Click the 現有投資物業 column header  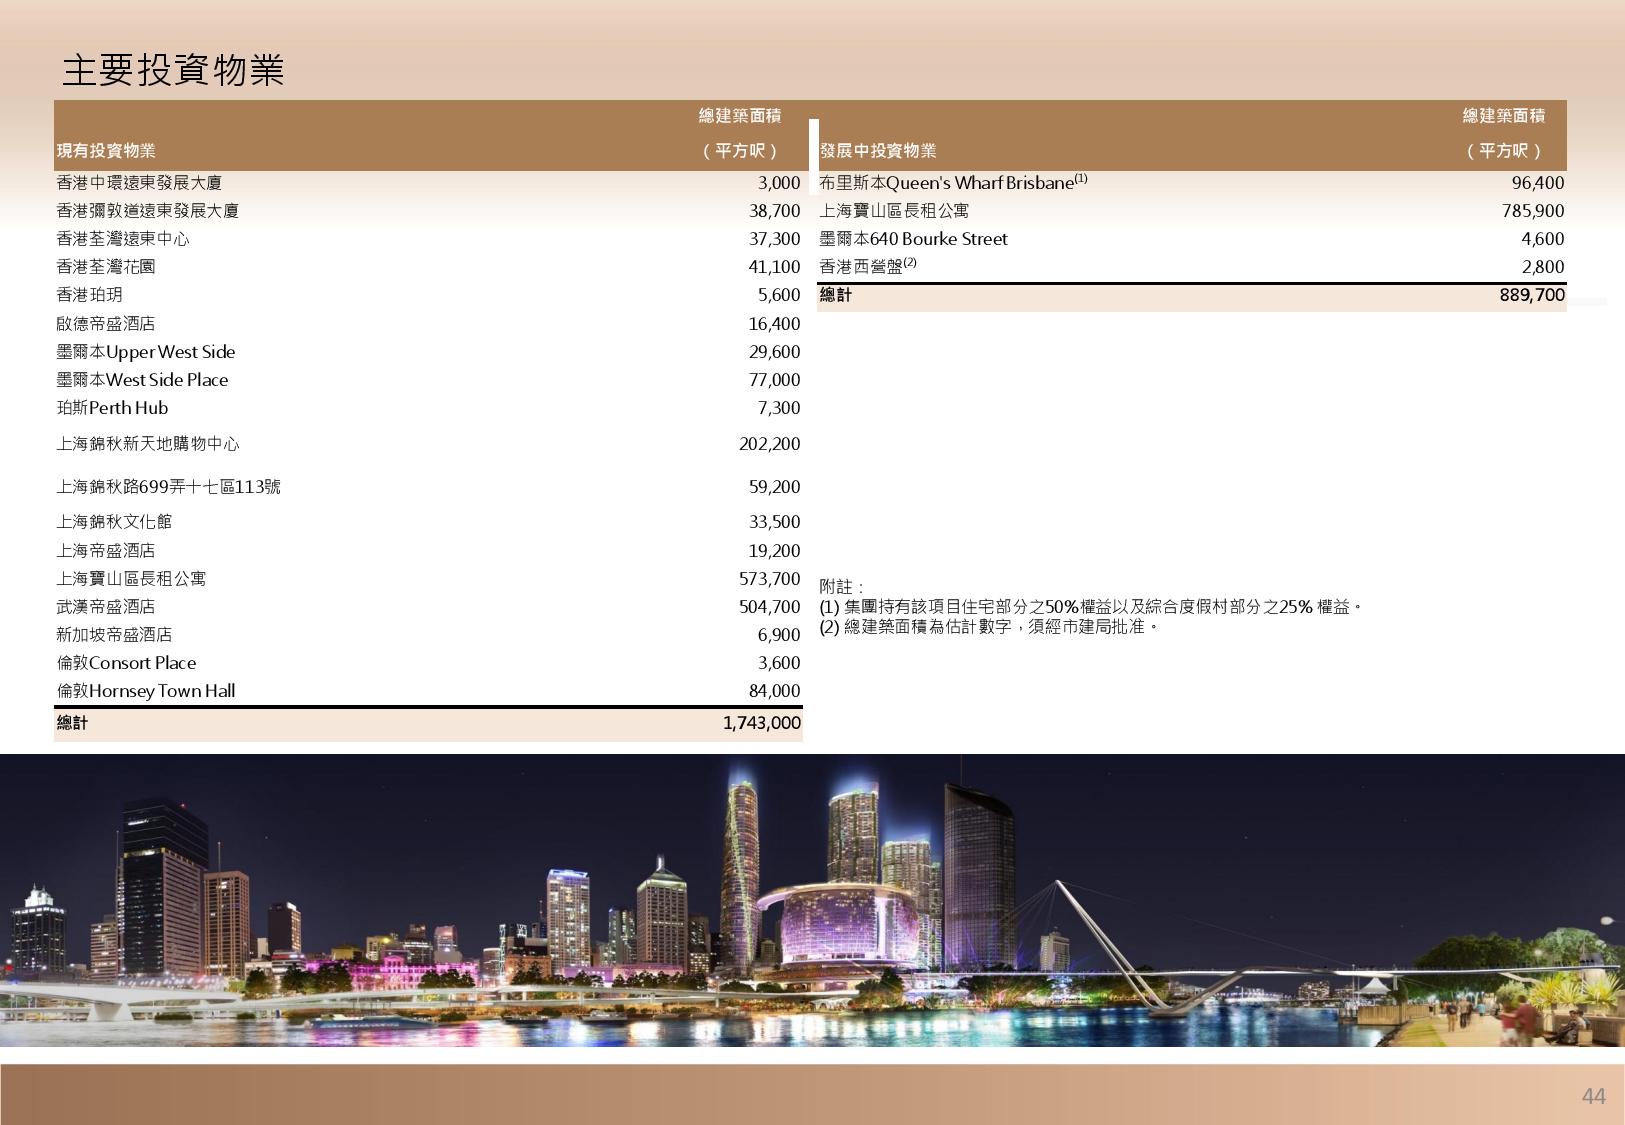coord(106,151)
